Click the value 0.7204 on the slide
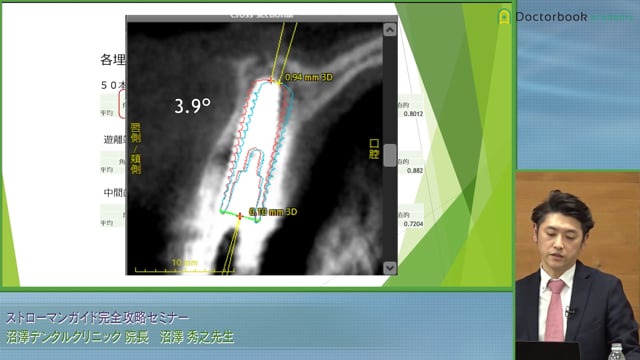This screenshot has width=640, height=360. [413, 224]
